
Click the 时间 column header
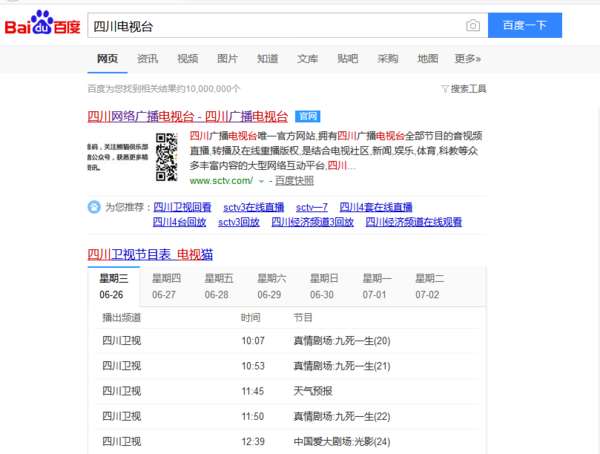tap(251, 318)
